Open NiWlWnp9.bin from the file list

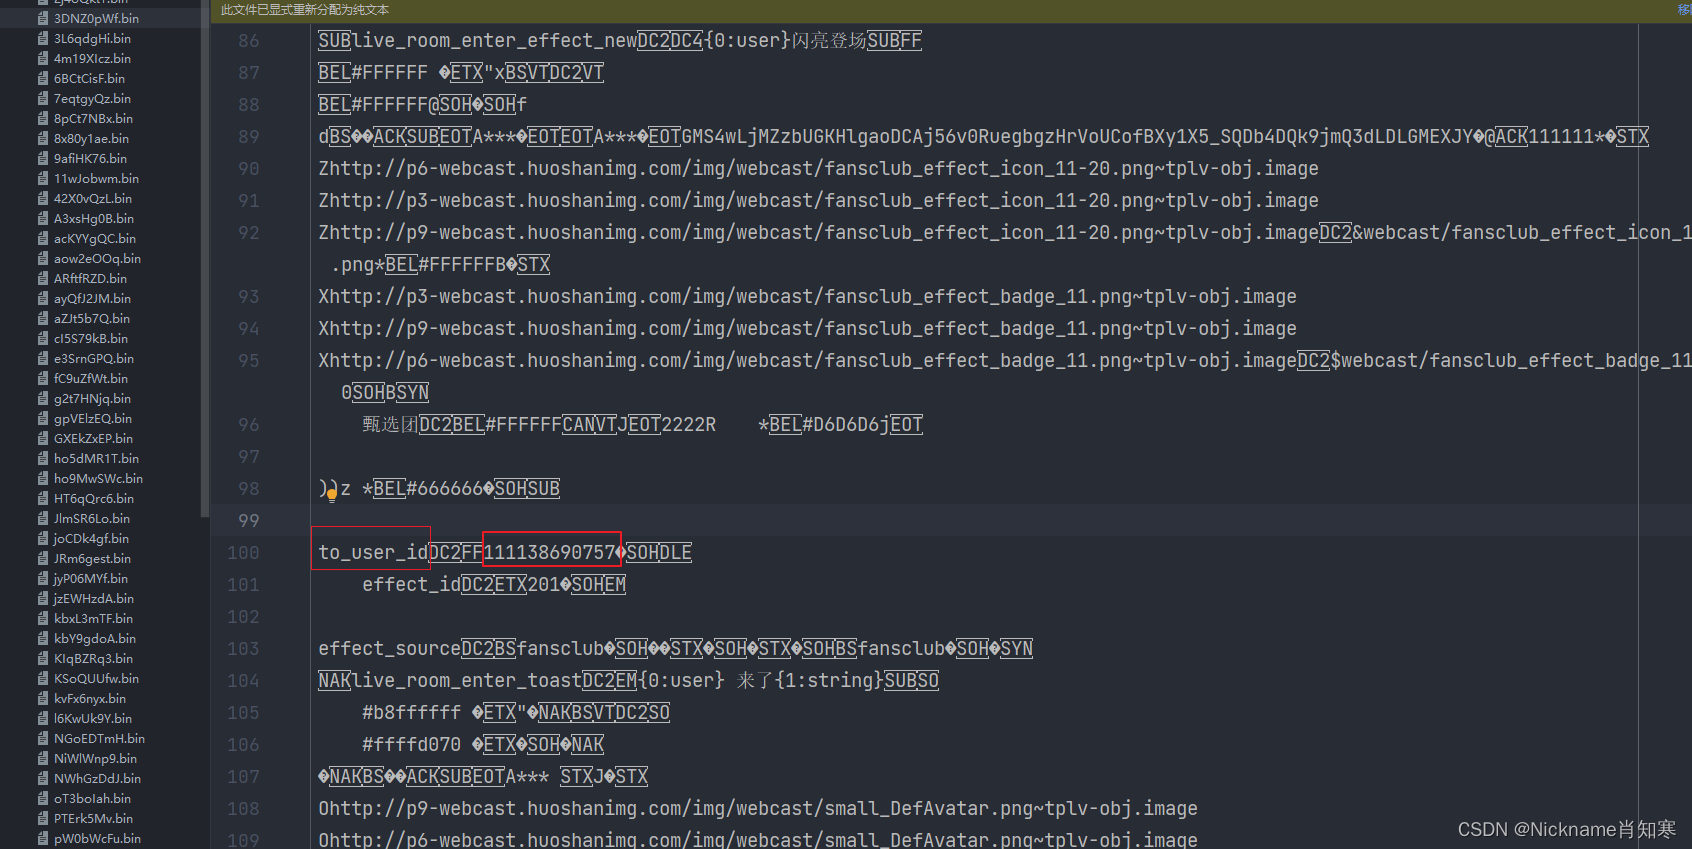(x=95, y=758)
